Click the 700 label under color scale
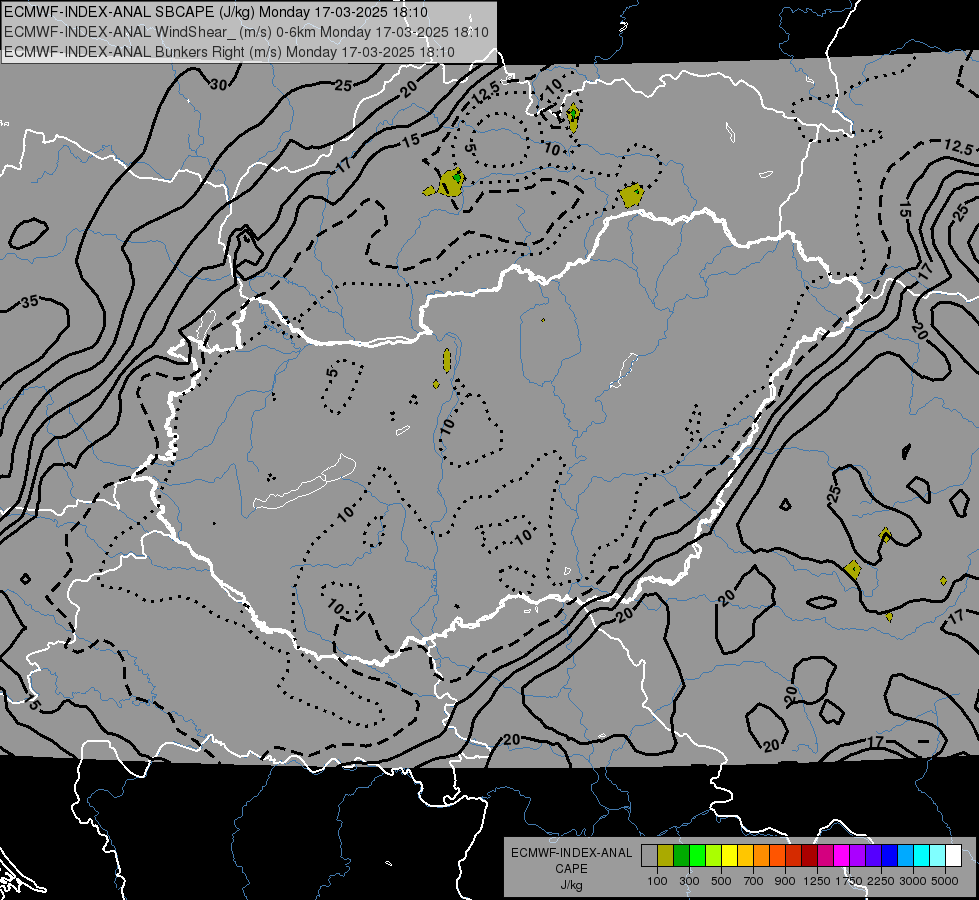The width and height of the screenshot is (979, 900). [754, 881]
